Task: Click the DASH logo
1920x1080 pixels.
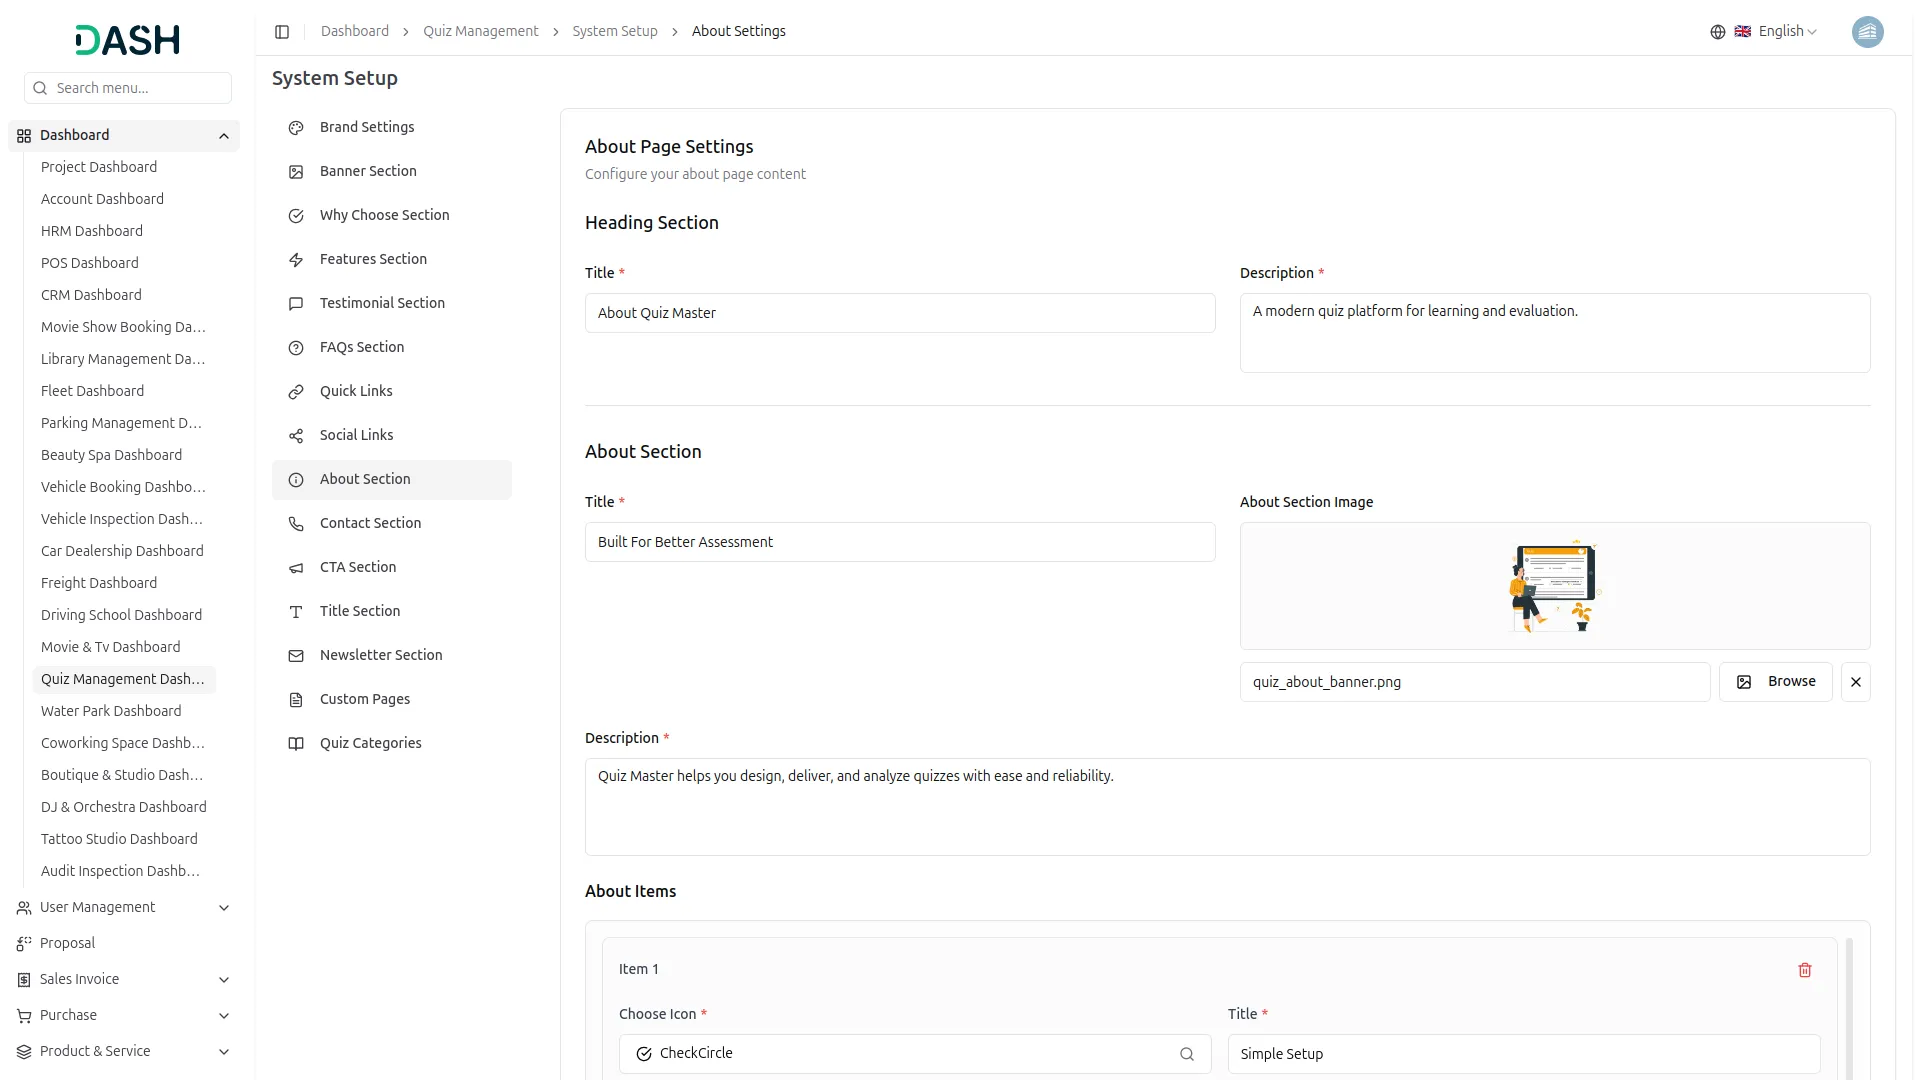Action: click(128, 40)
